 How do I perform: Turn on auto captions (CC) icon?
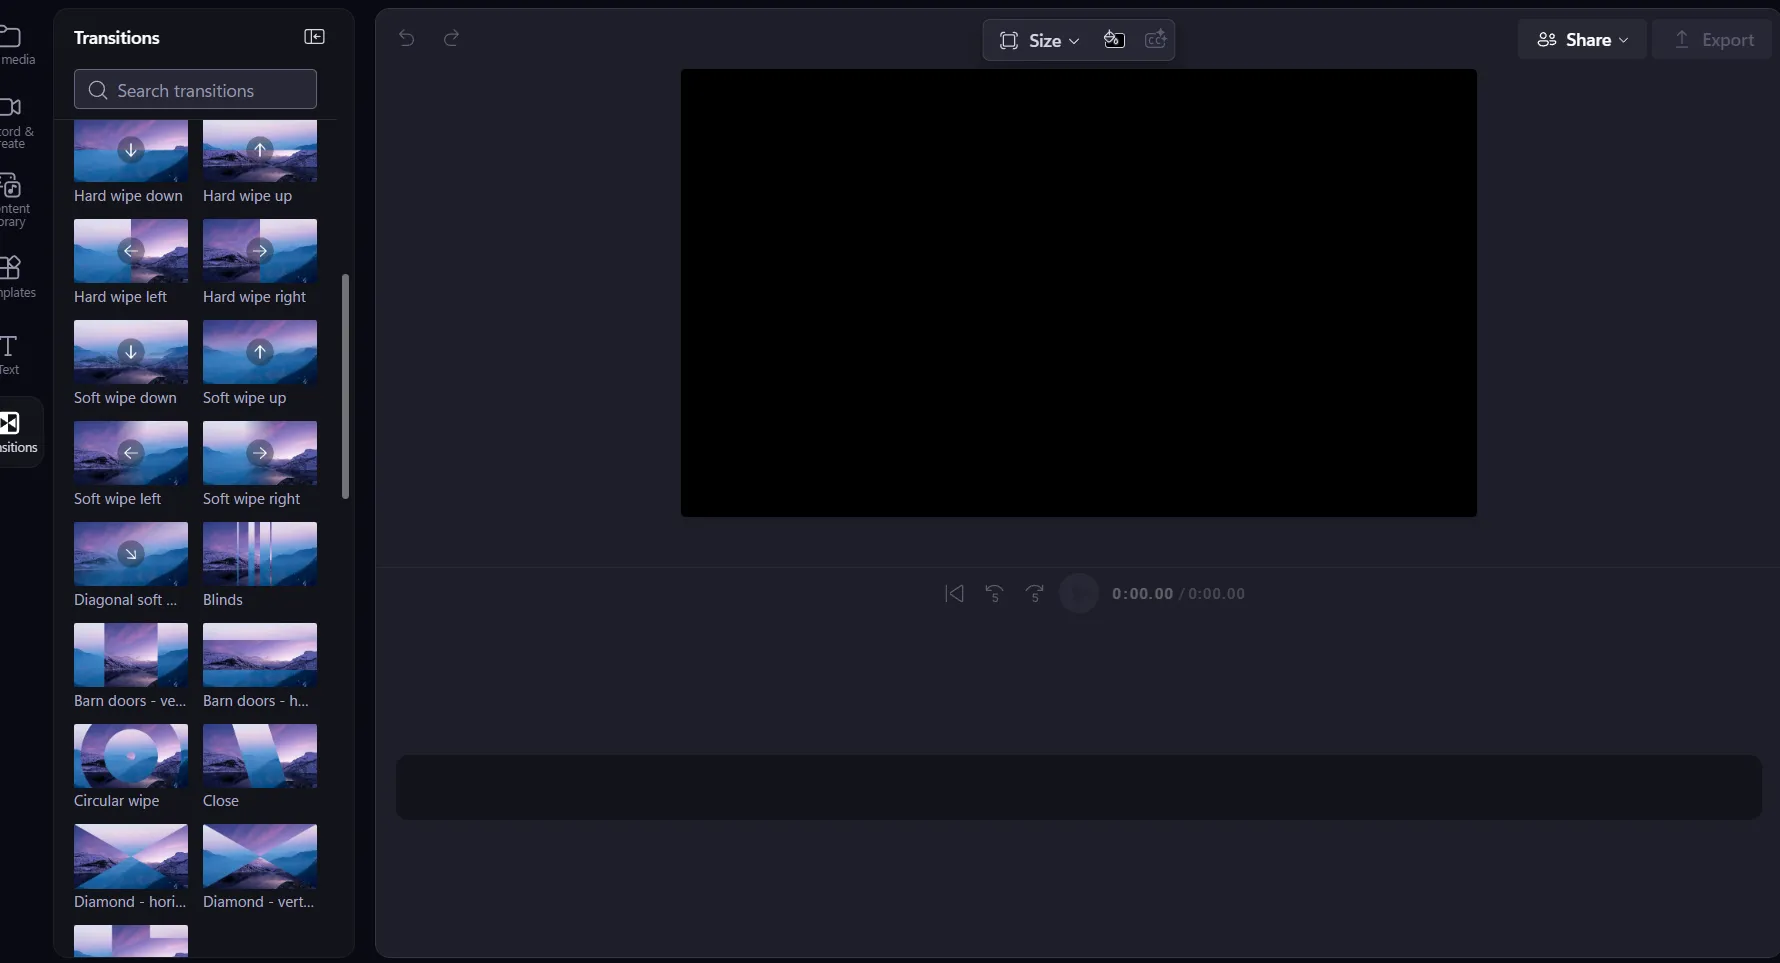pos(1155,40)
